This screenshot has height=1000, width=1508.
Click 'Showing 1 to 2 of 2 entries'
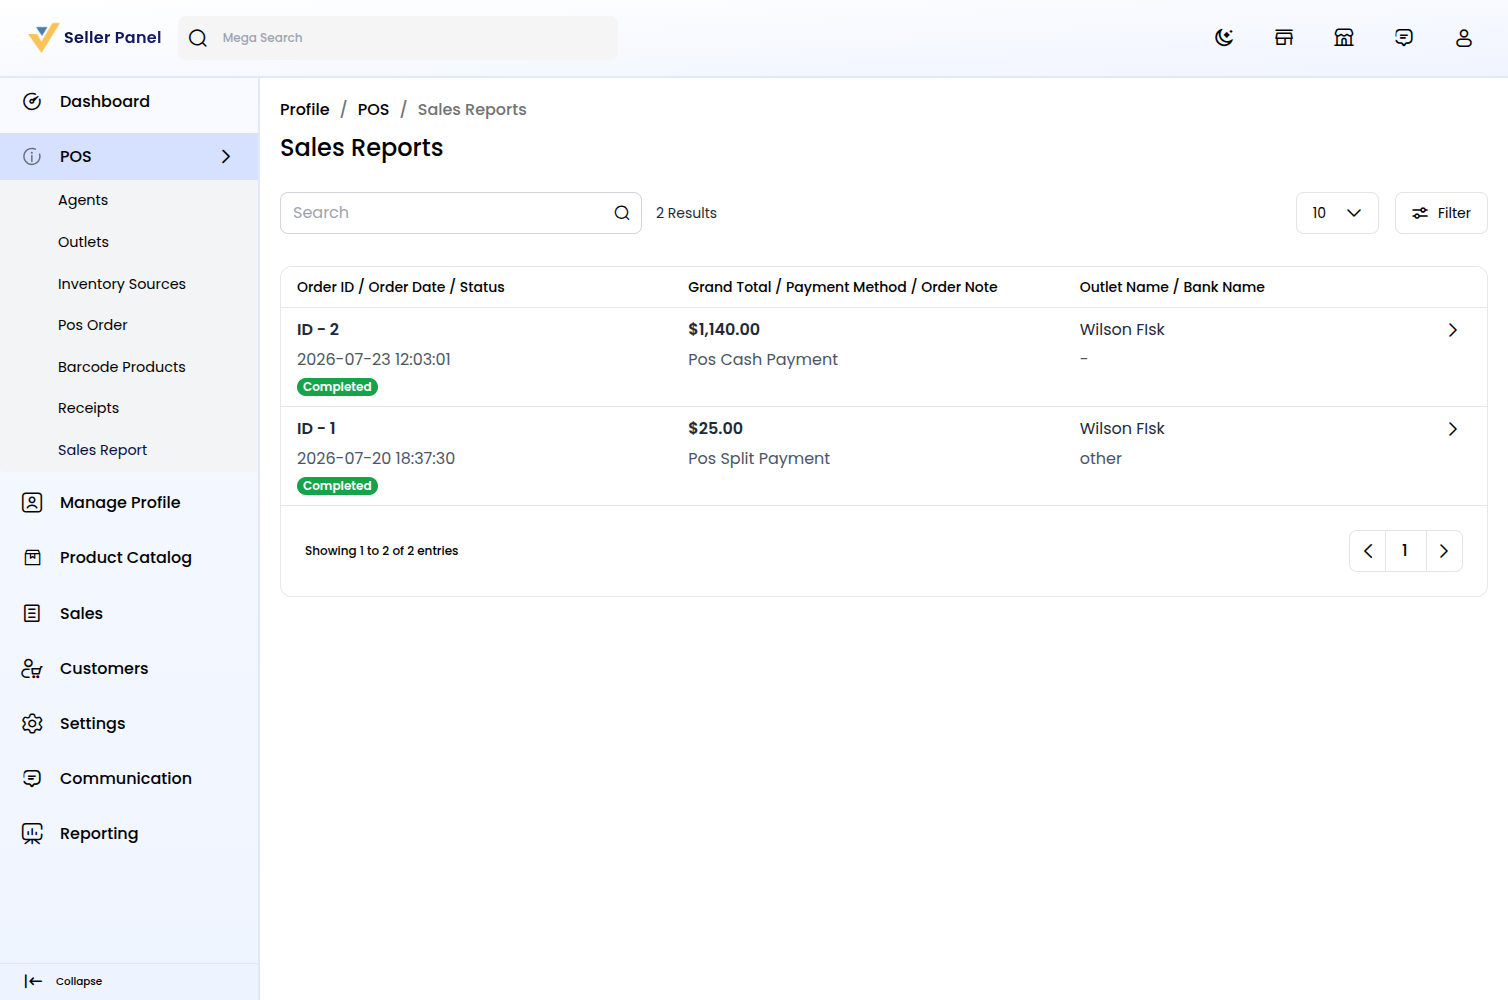click(381, 551)
